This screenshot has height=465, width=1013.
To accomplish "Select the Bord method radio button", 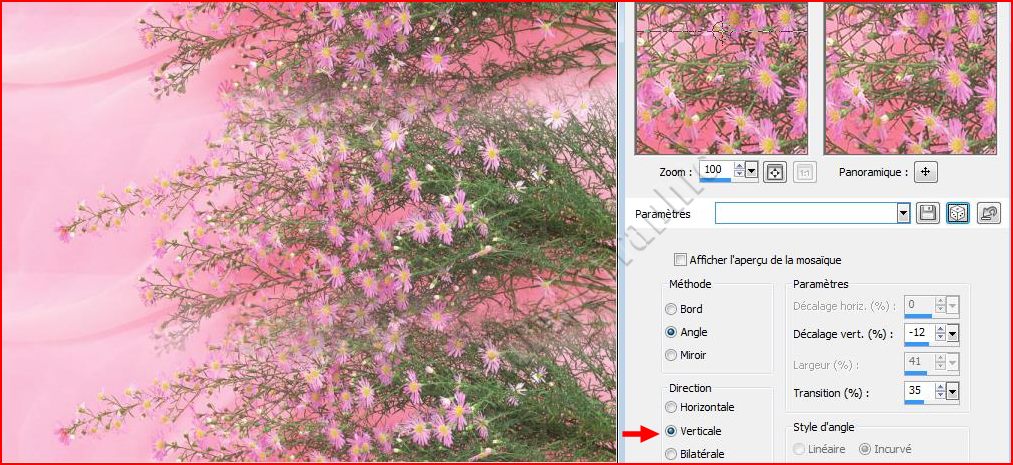I will [x=671, y=309].
